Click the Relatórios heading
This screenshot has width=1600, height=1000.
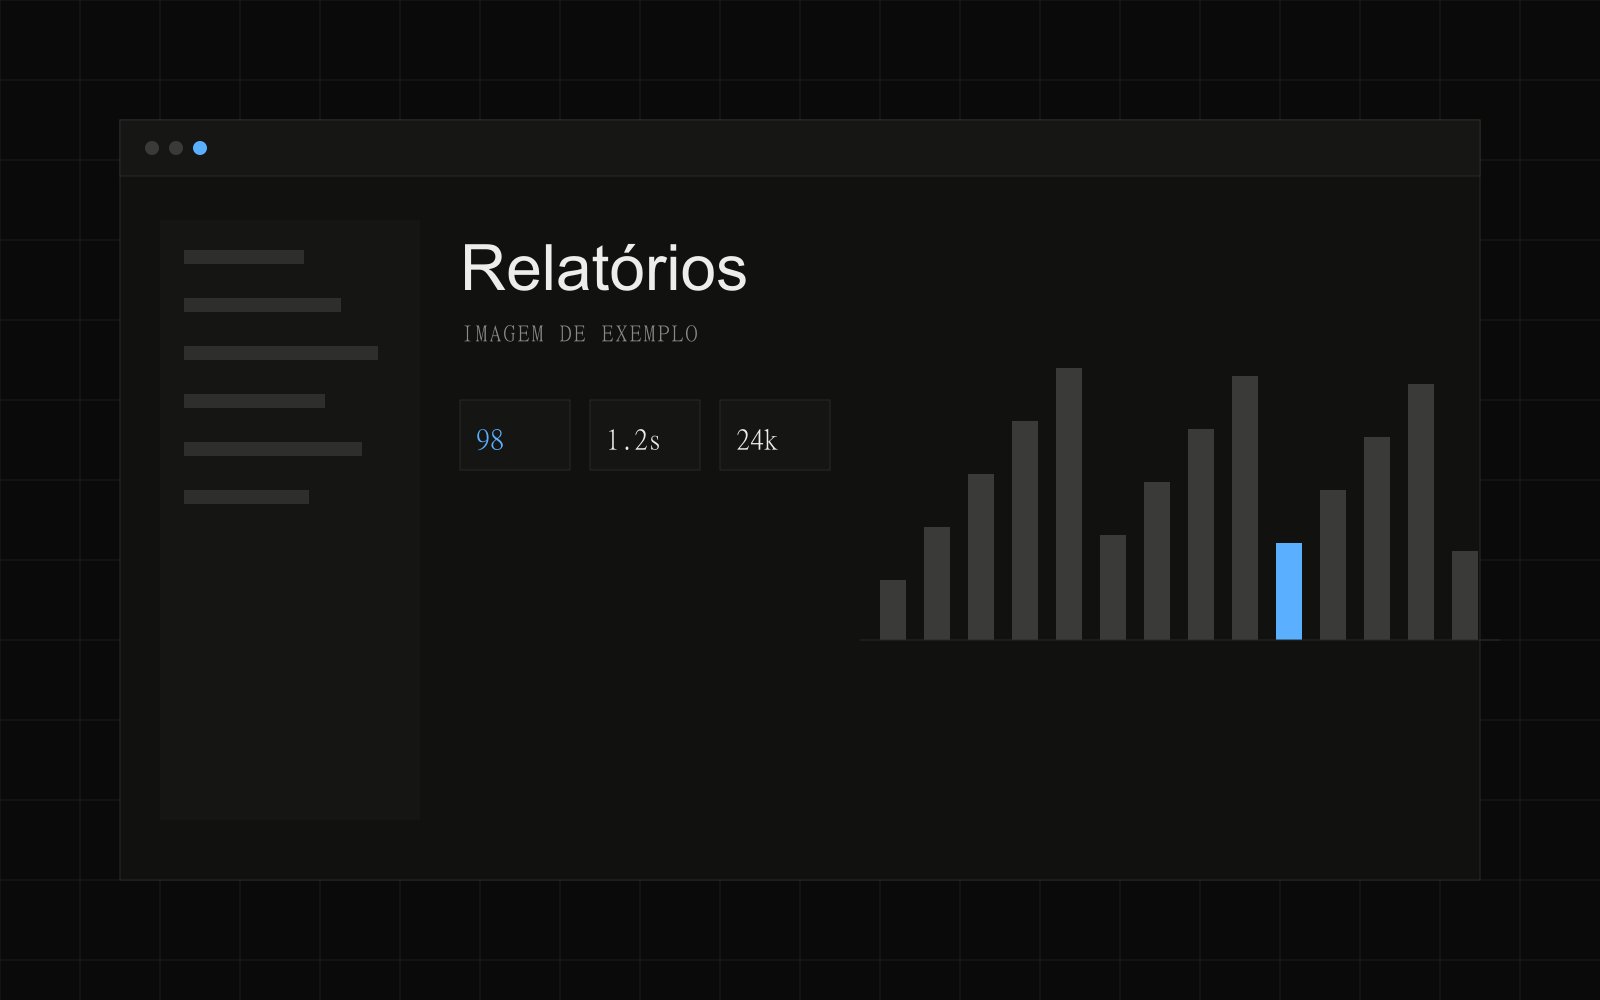point(604,268)
